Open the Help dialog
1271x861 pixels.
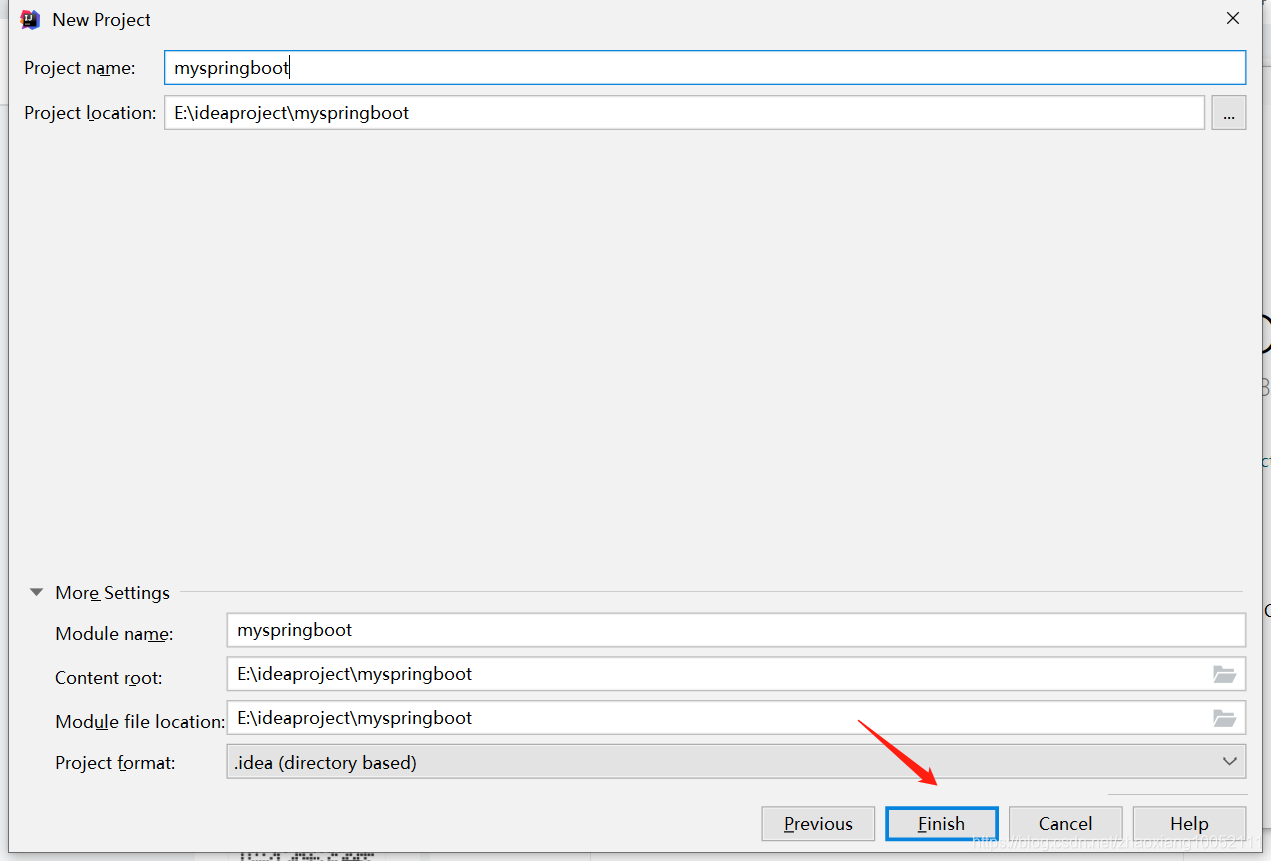(1188, 823)
